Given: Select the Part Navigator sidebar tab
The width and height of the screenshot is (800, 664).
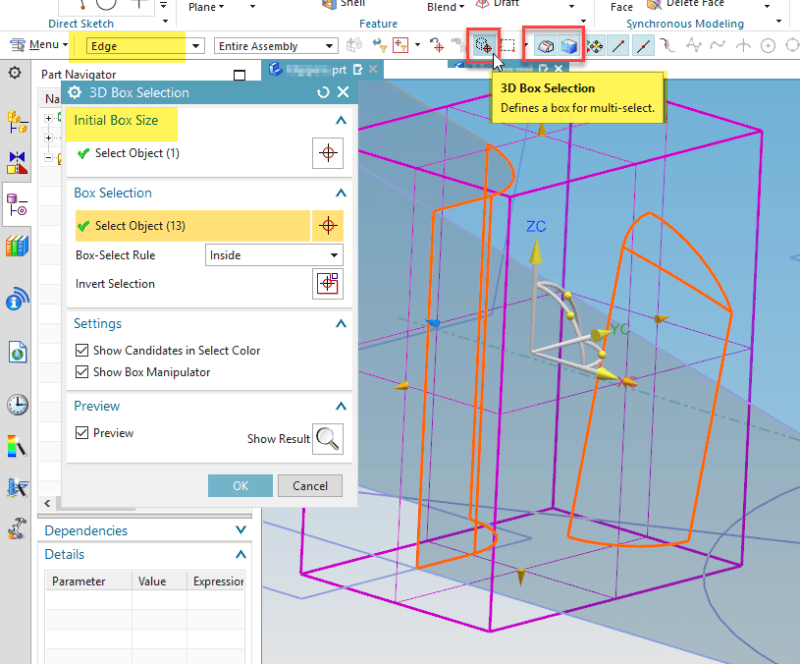Looking at the screenshot, I should pyautogui.click(x=17, y=205).
